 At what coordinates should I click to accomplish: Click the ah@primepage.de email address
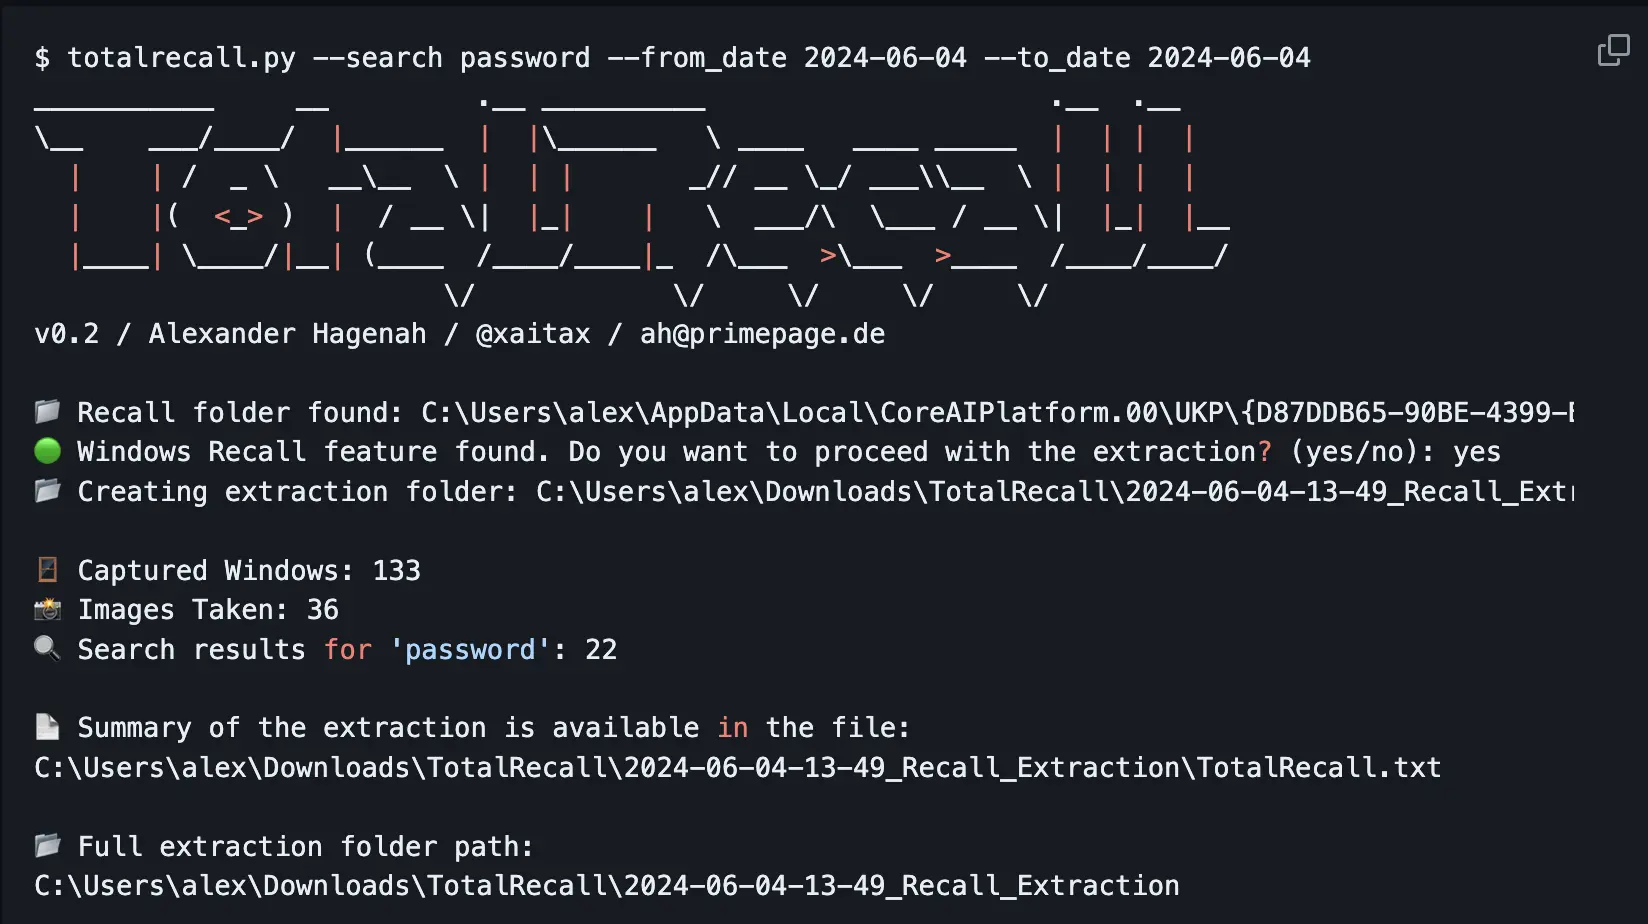pyautogui.click(x=762, y=334)
